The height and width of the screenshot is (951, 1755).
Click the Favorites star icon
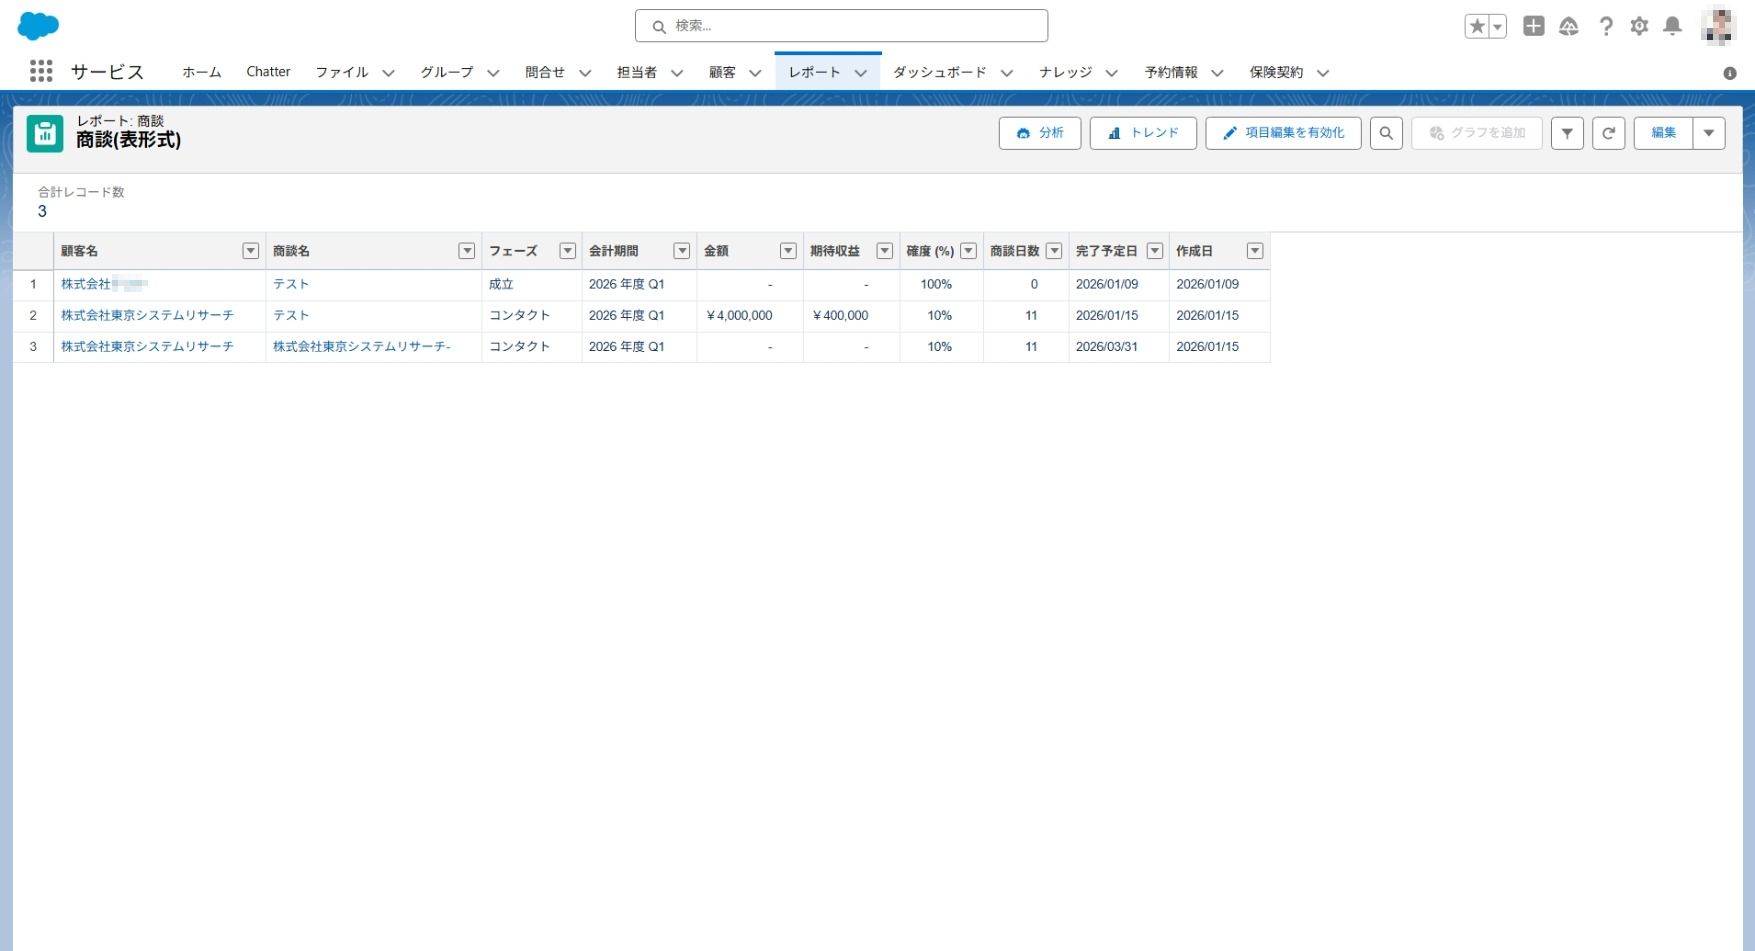pyautogui.click(x=1476, y=27)
